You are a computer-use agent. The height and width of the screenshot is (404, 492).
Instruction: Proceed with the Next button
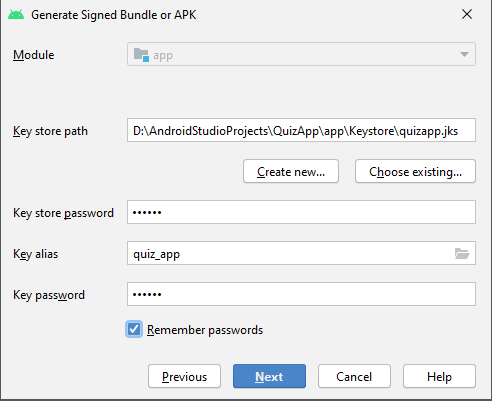[x=269, y=376]
